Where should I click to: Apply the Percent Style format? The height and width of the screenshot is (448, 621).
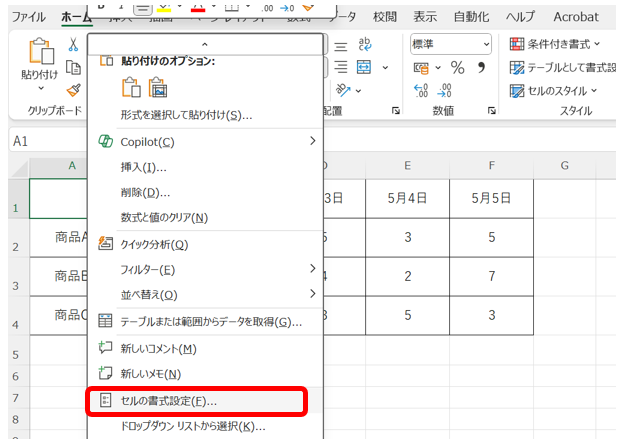coord(457,67)
